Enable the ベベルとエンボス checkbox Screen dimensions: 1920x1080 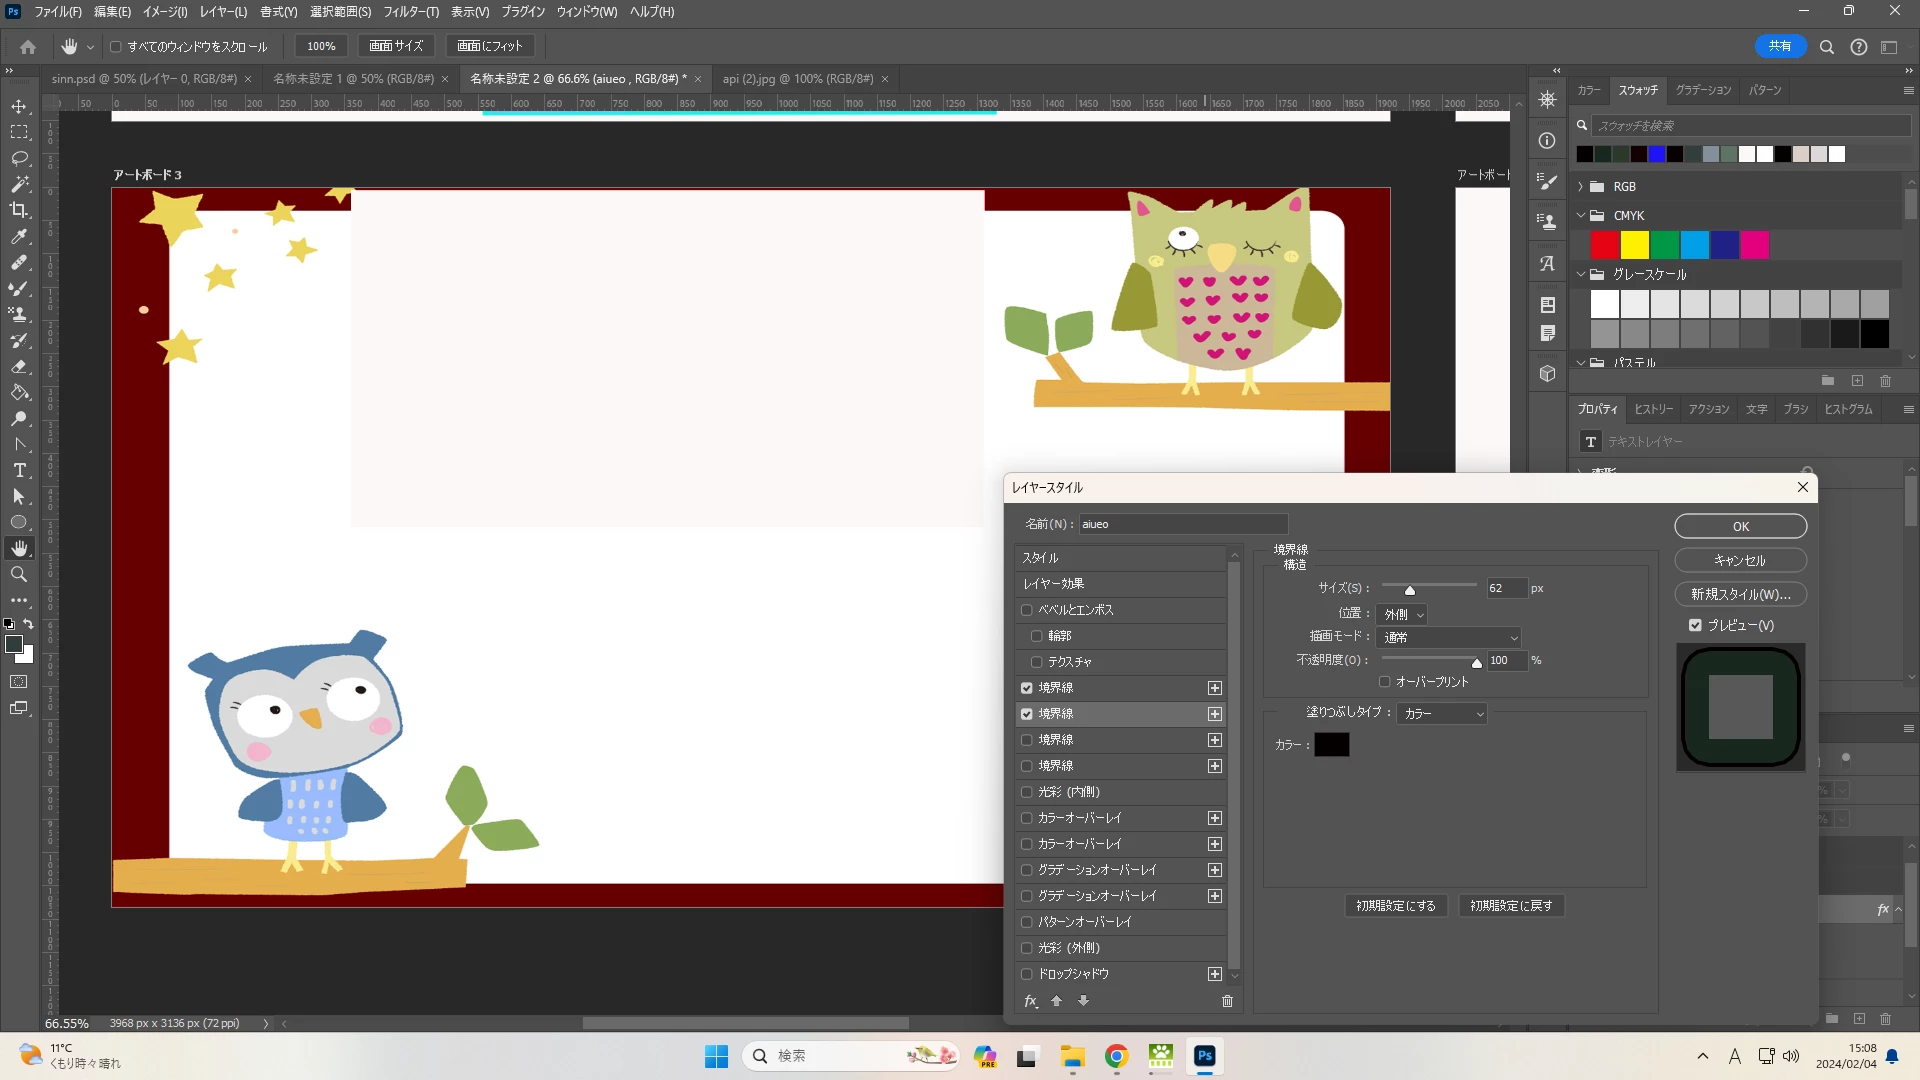[1026, 610]
